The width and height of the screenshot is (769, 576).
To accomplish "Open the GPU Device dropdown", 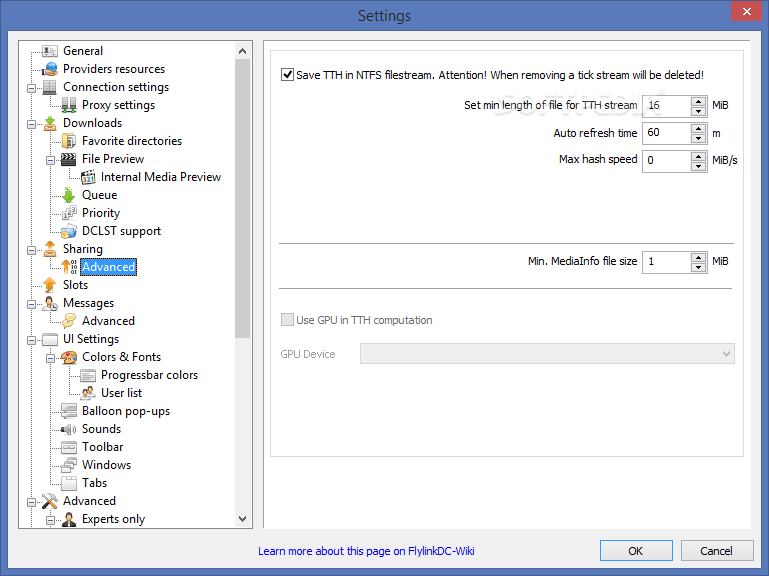I will tap(547, 354).
